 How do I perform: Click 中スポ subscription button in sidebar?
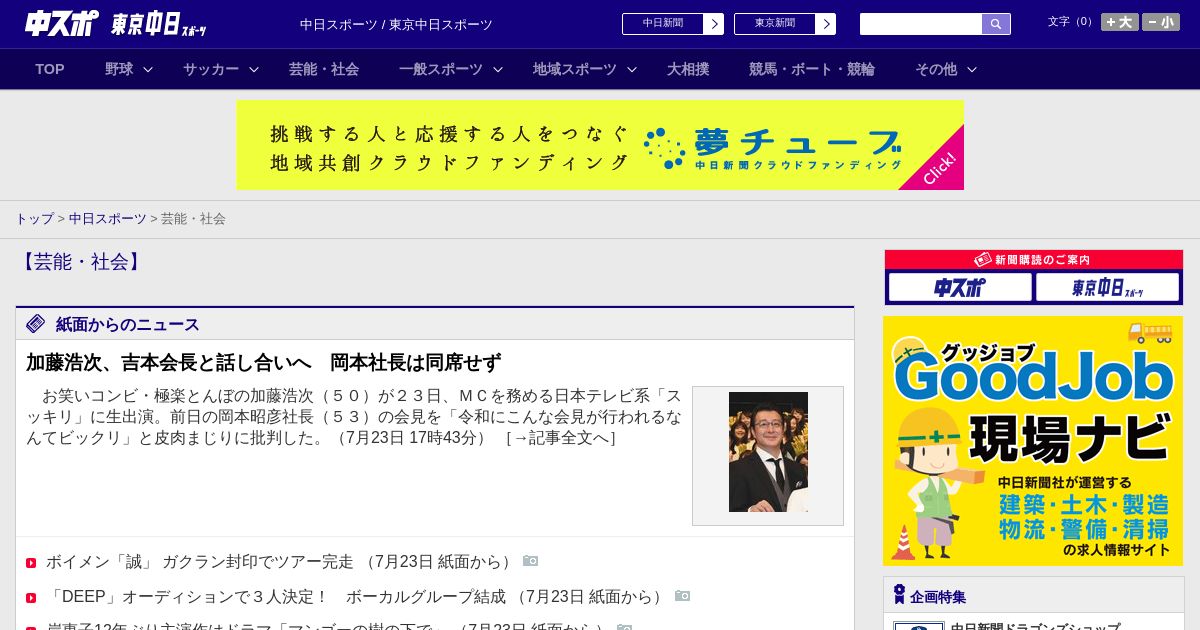click(960, 288)
